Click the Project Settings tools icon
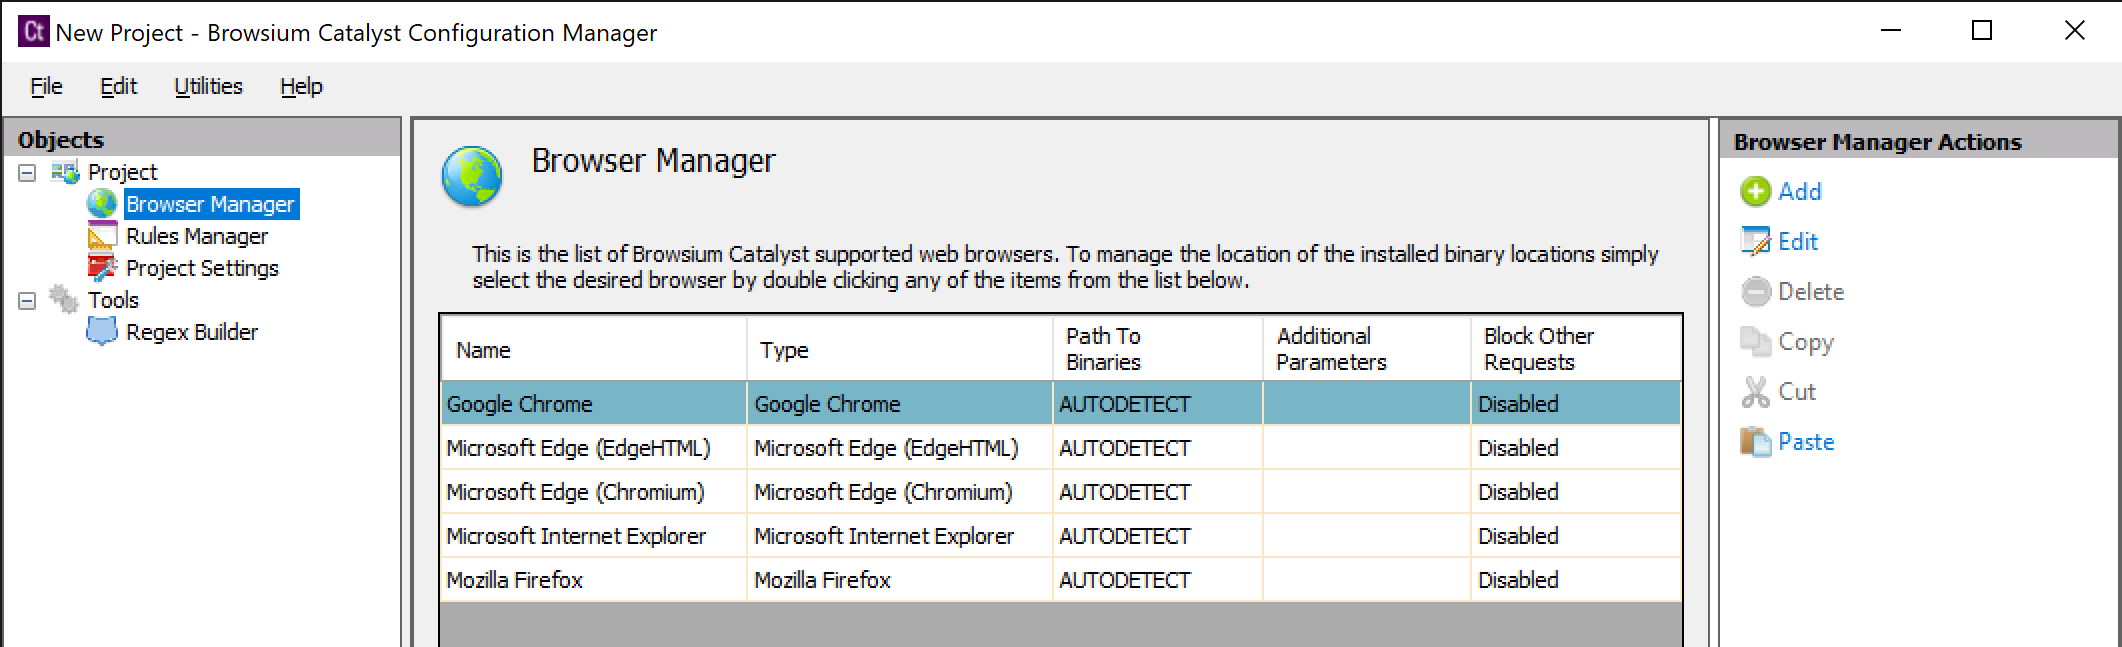The width and height of the screenshot is (2122, 647). [101, 268]
